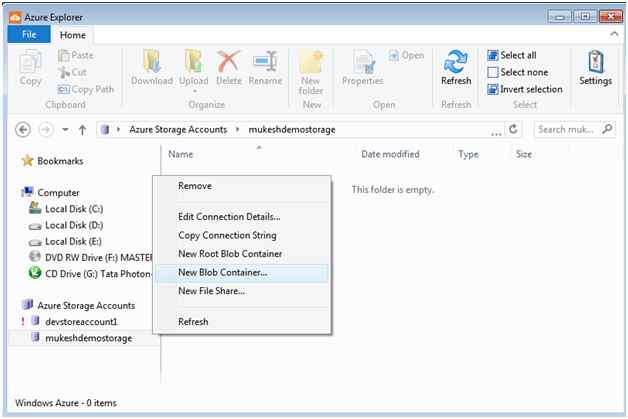The width and height of the screenshot is (628, 419).
Task: Open the File tab
Action: click(29, 35)
